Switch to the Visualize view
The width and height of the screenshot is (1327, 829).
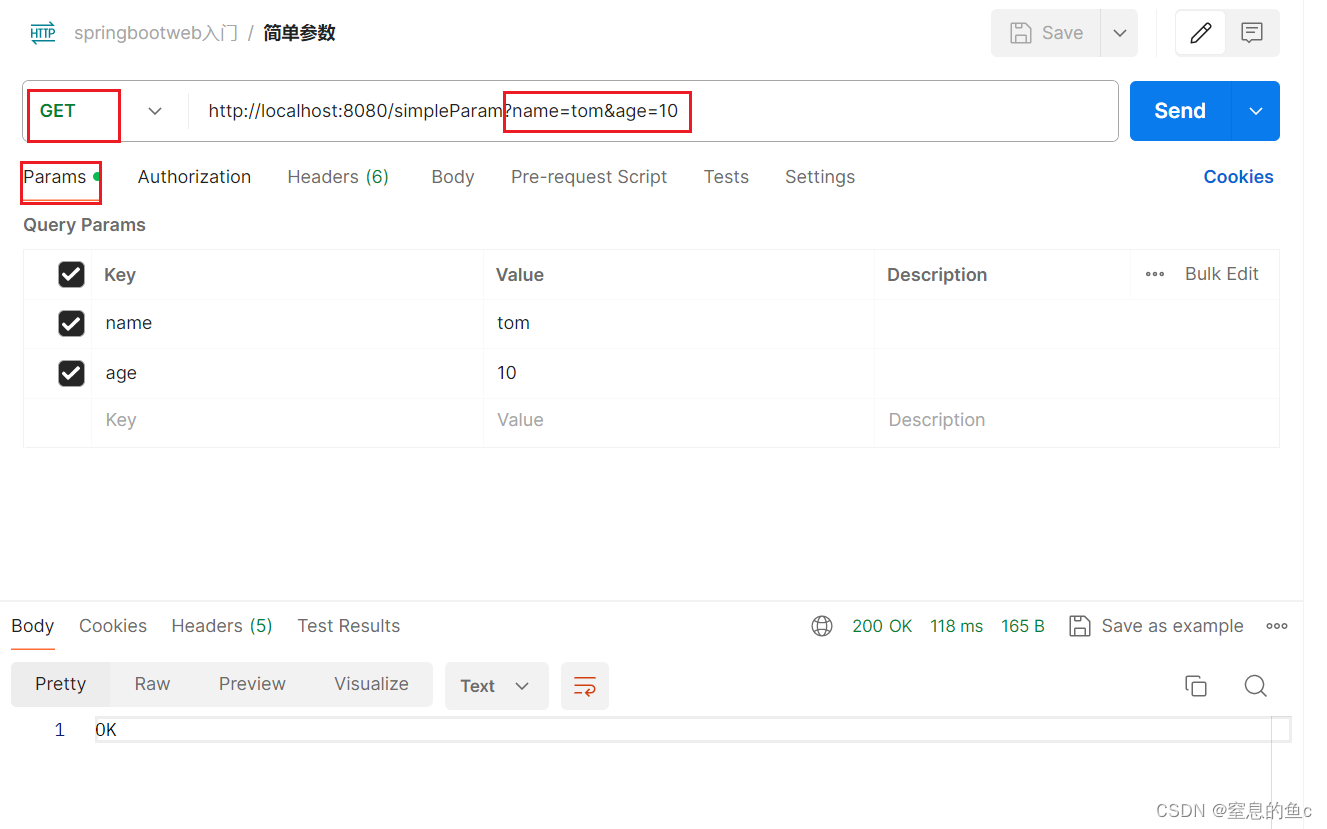coord(372,684)
